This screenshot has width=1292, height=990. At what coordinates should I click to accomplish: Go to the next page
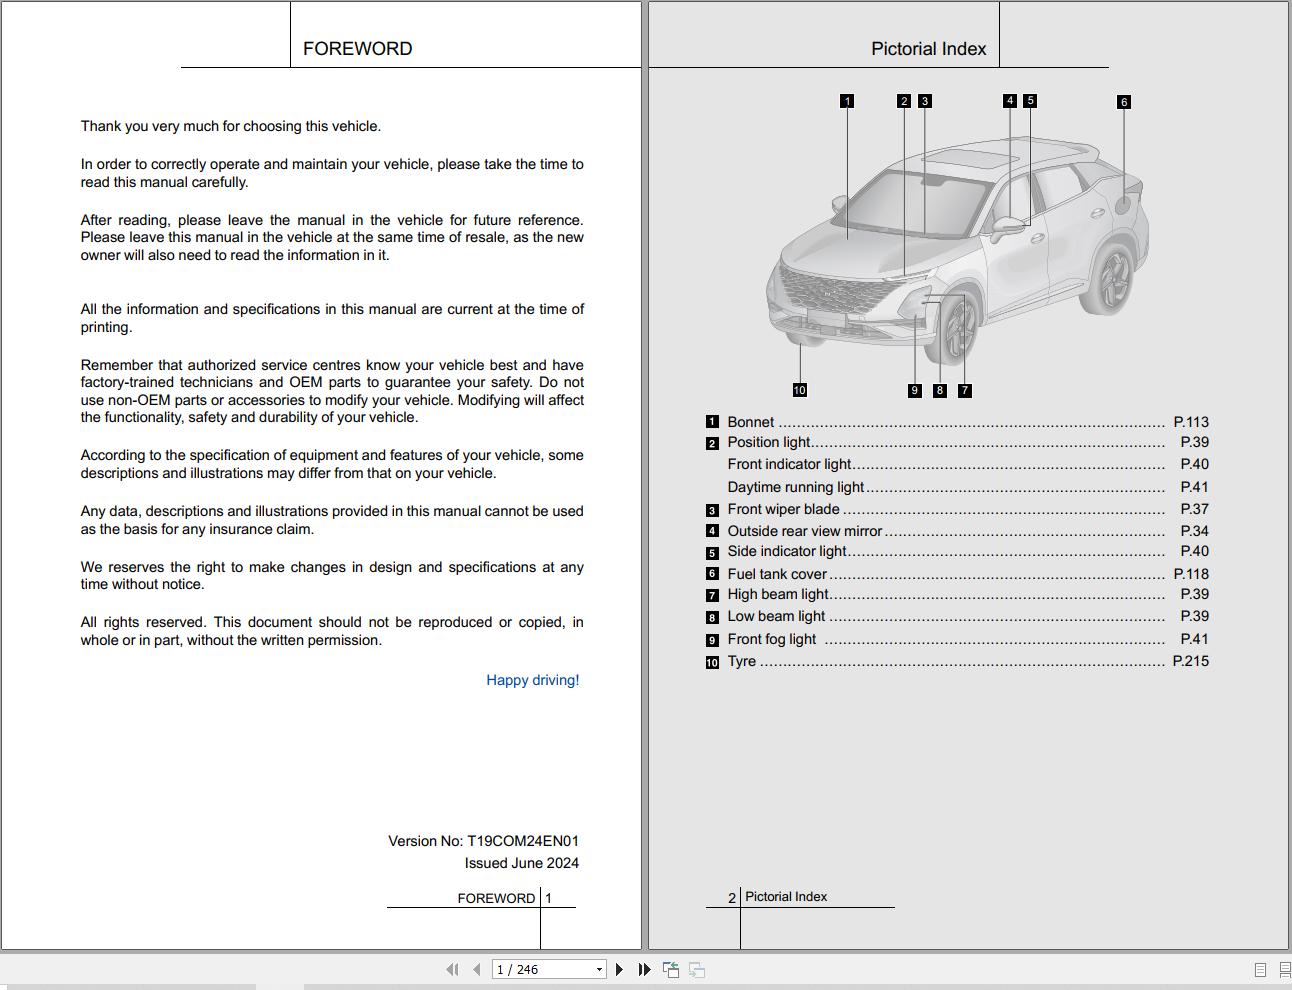point(619,969)
